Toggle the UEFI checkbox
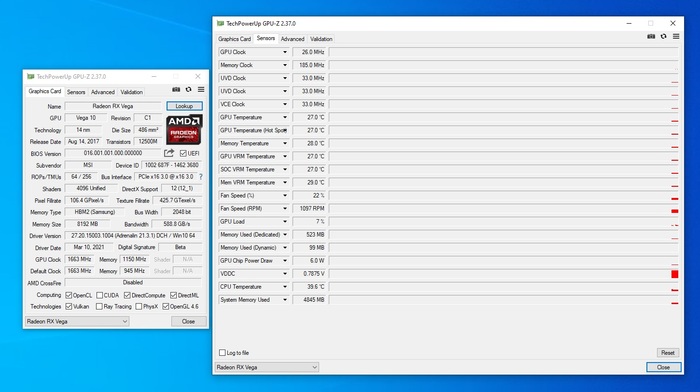 click(183, 153)
